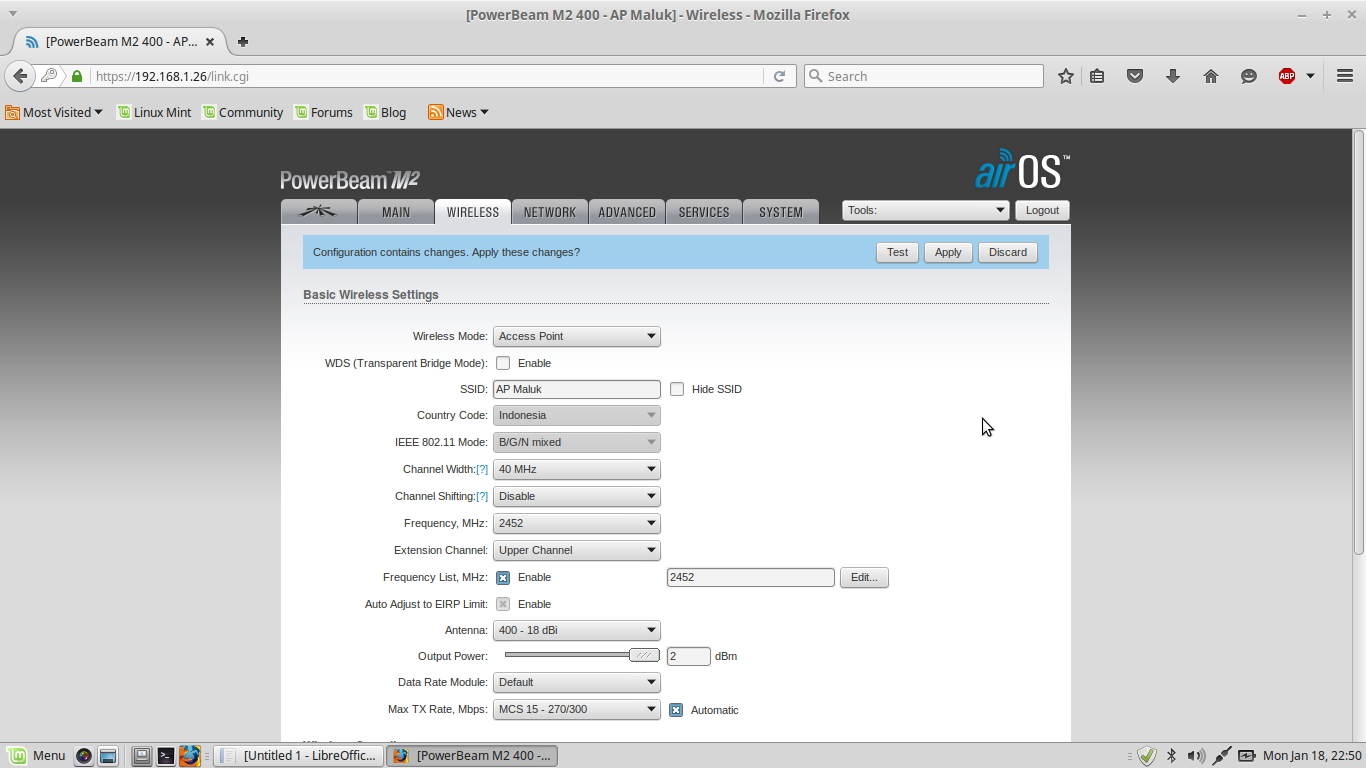This screenshot has width=1366, height=768.
Task: Apply the configuration changes
Action: coord(948,252)
